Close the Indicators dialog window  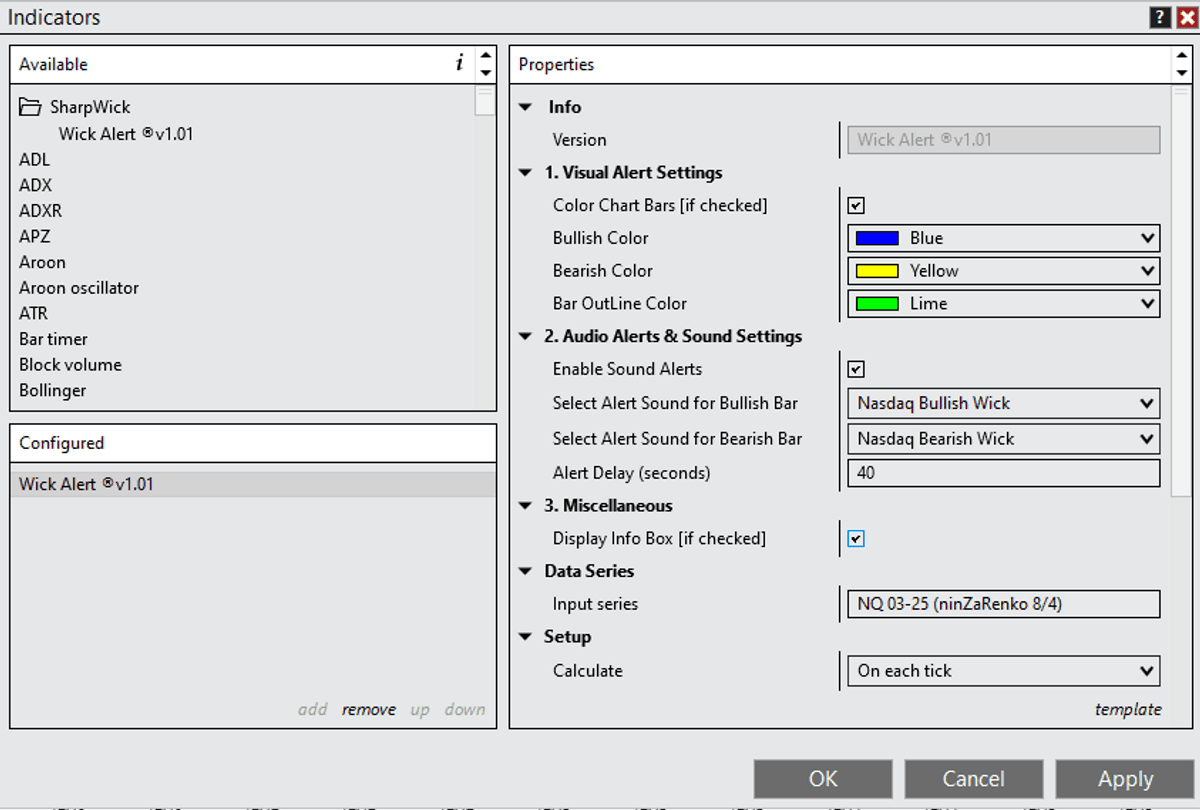1186,17
